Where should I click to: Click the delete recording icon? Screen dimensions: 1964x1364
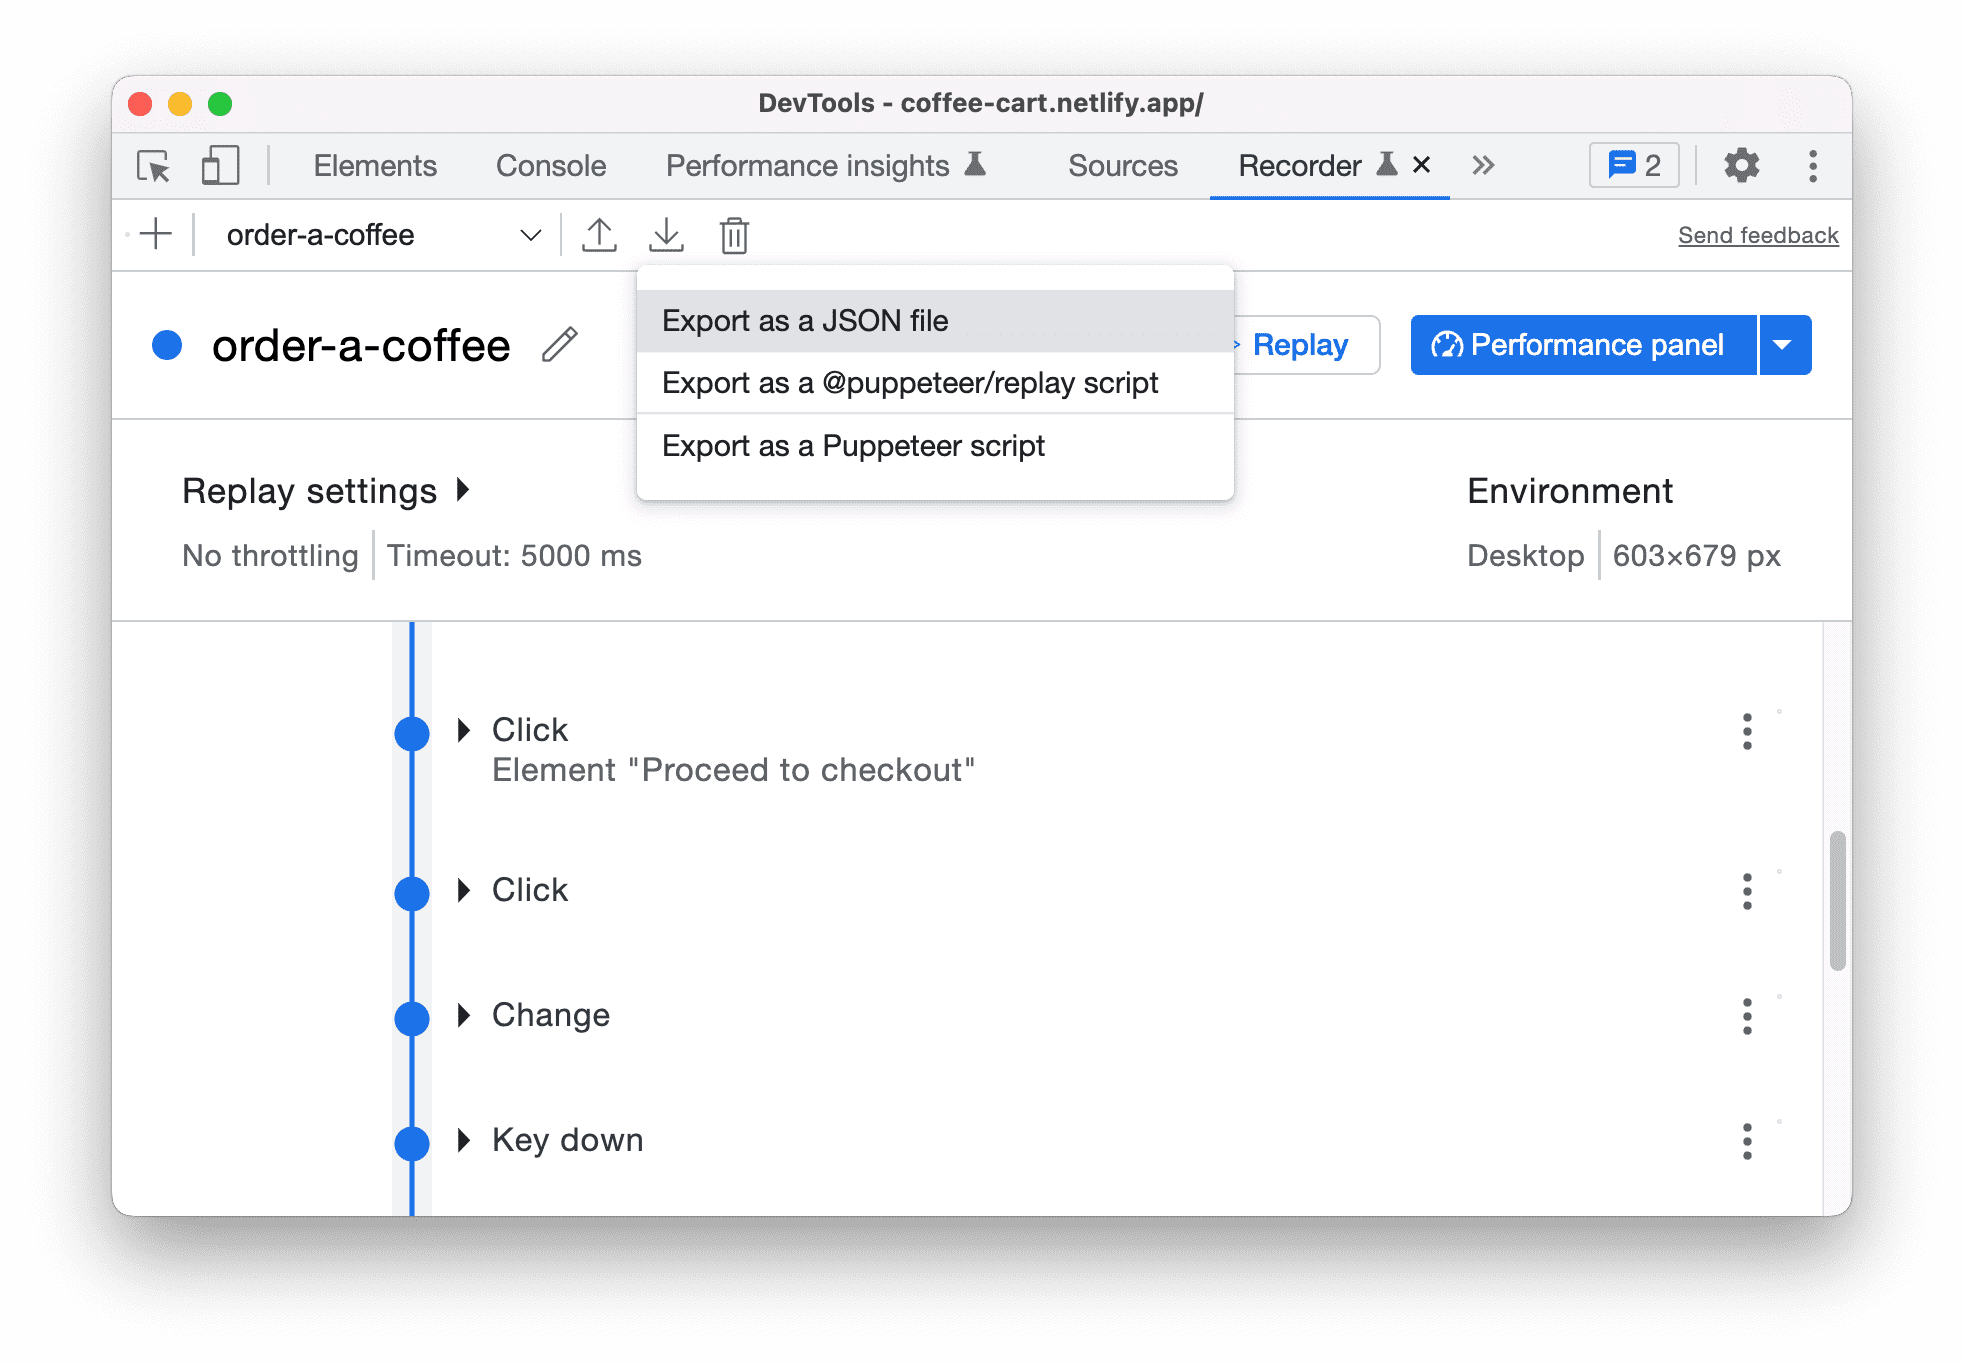[x=734, y=234]
